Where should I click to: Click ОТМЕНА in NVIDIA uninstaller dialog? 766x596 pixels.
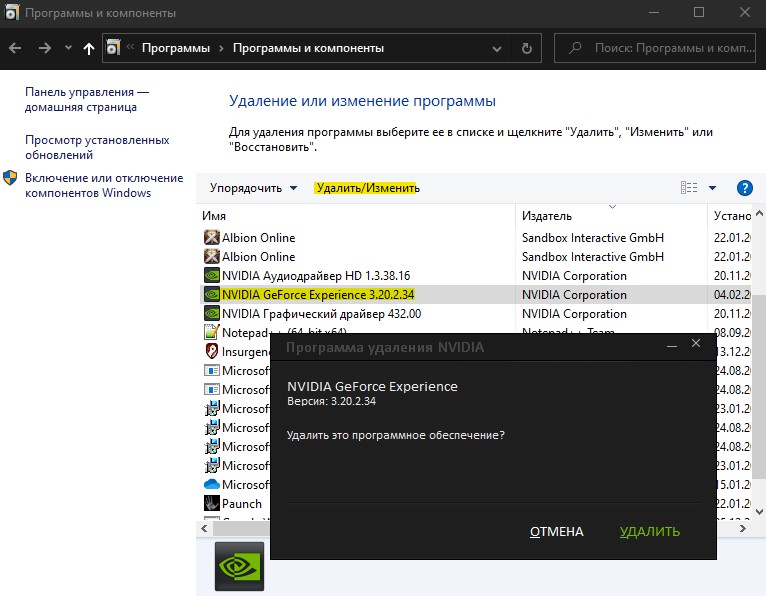tap(556, 532)
